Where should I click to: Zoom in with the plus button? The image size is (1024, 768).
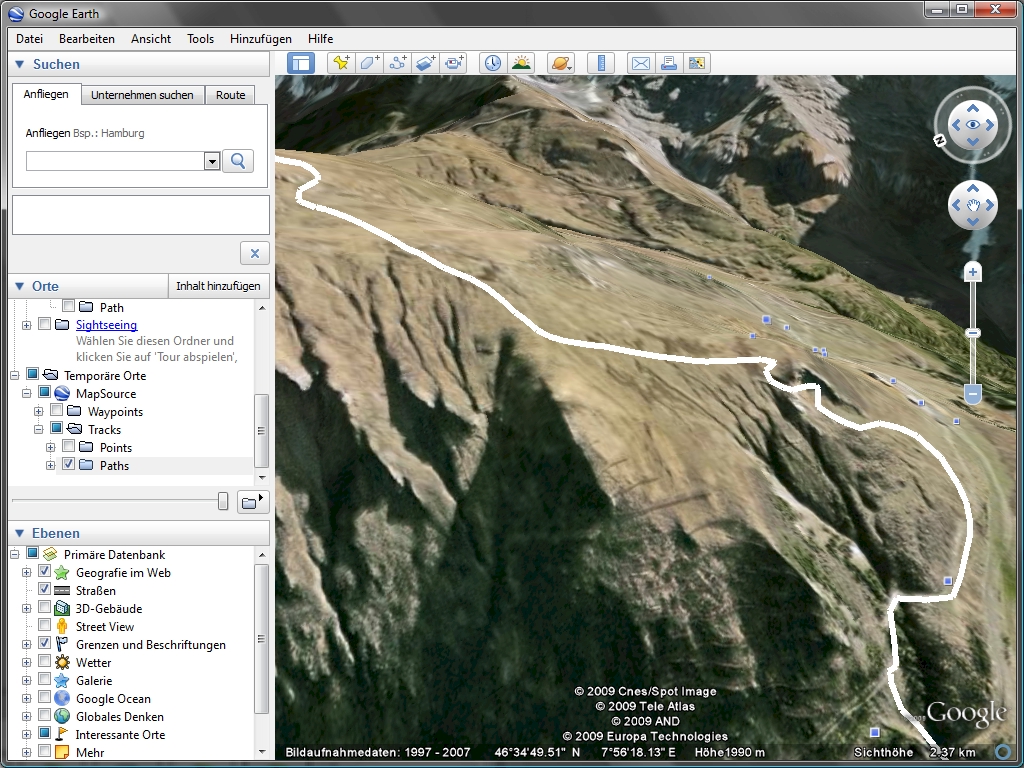(973, 272)
